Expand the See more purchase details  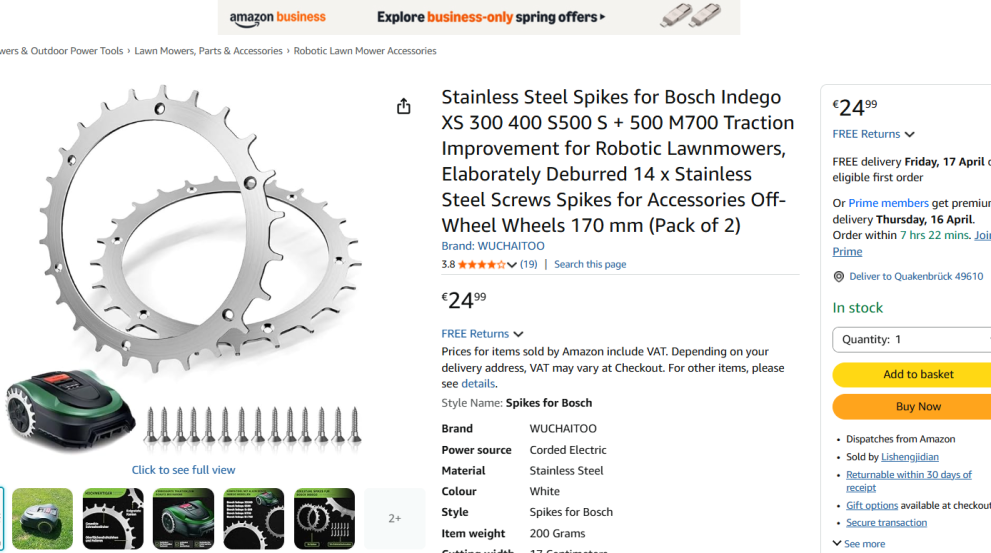click(x=858, y=544)
